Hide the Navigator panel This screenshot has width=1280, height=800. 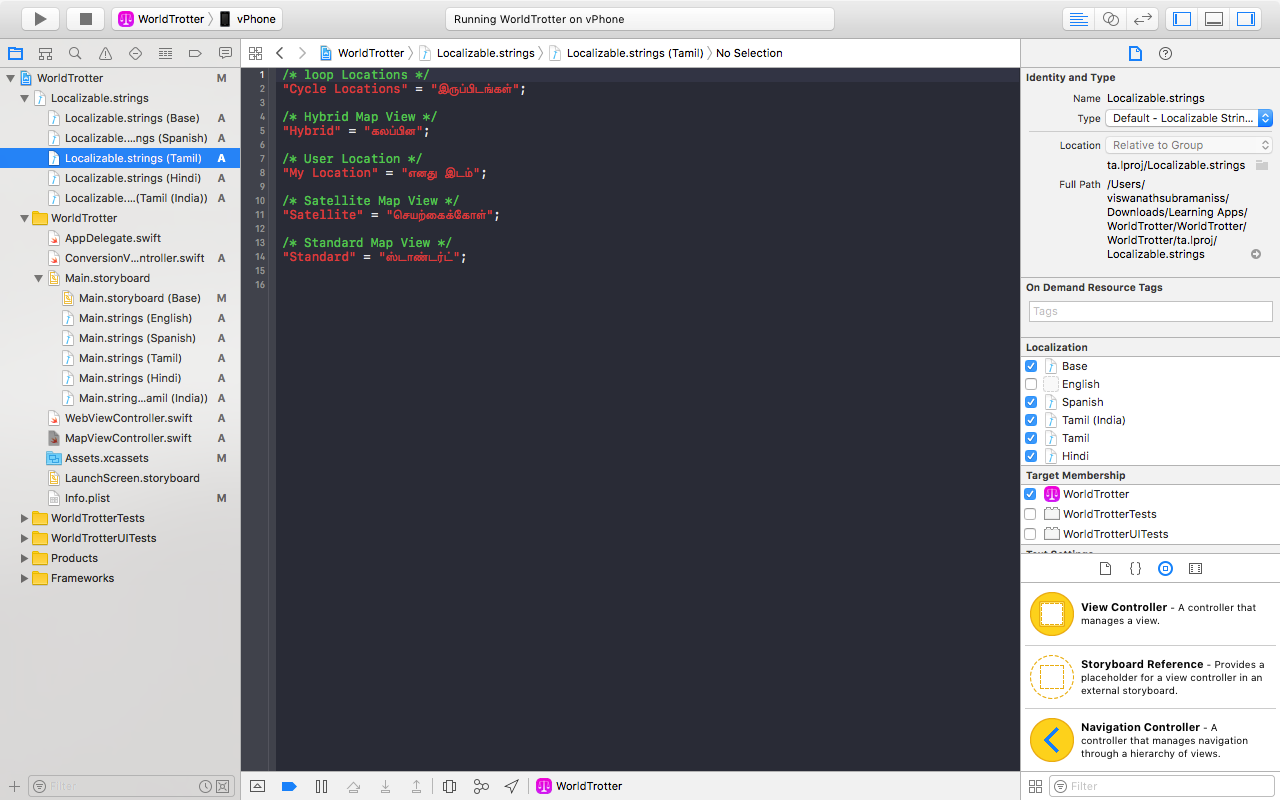click(x=1182, y=19)
